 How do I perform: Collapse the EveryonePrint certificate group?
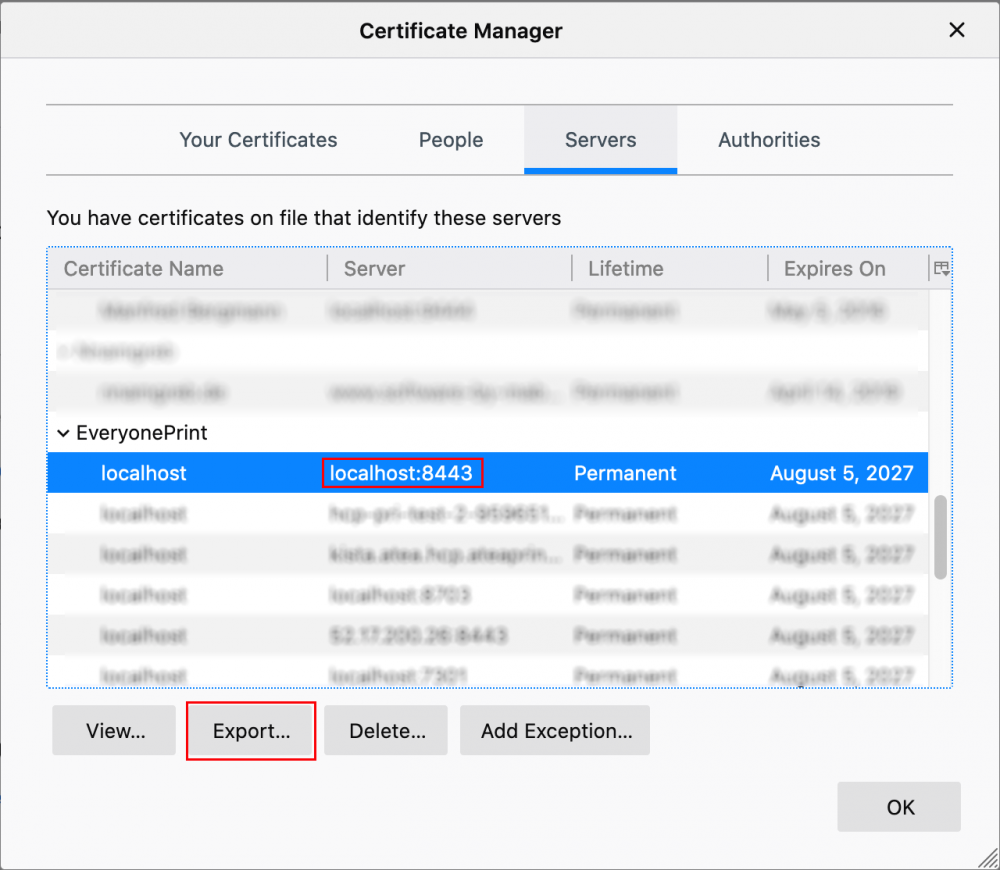tap(64, 433)
